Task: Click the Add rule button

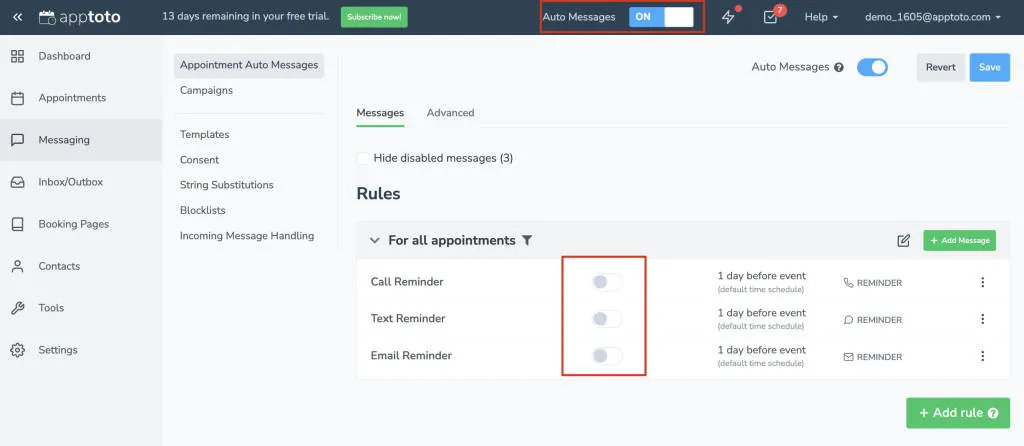Action: pos(958,413)
